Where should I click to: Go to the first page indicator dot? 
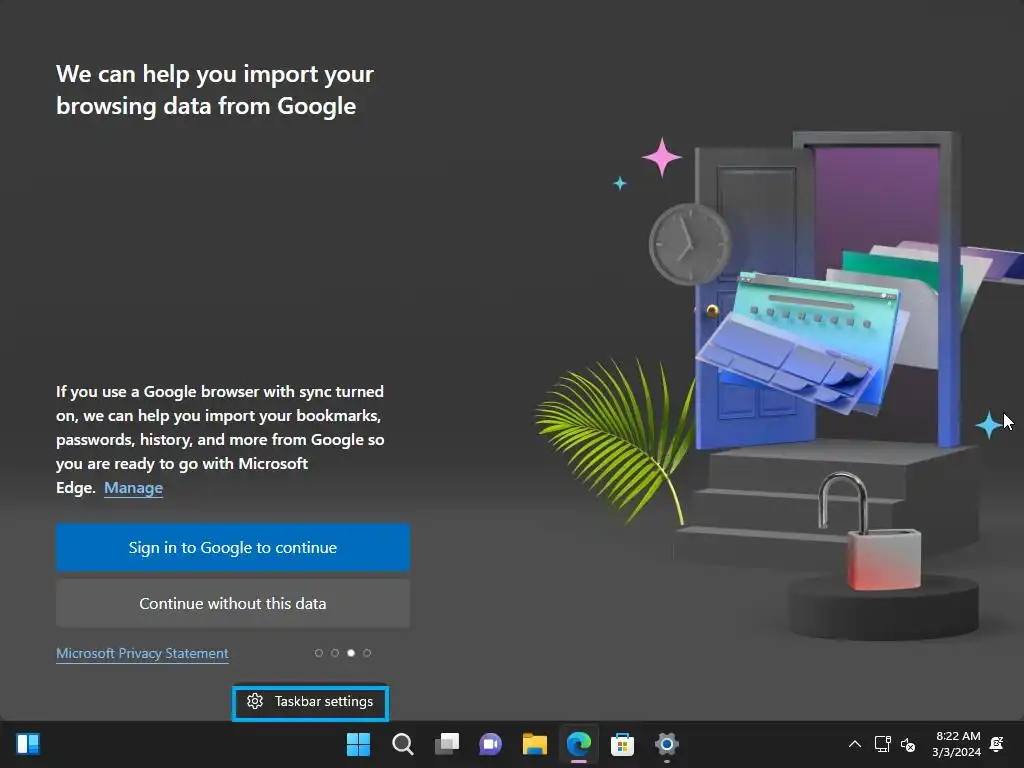coord(319,653)
